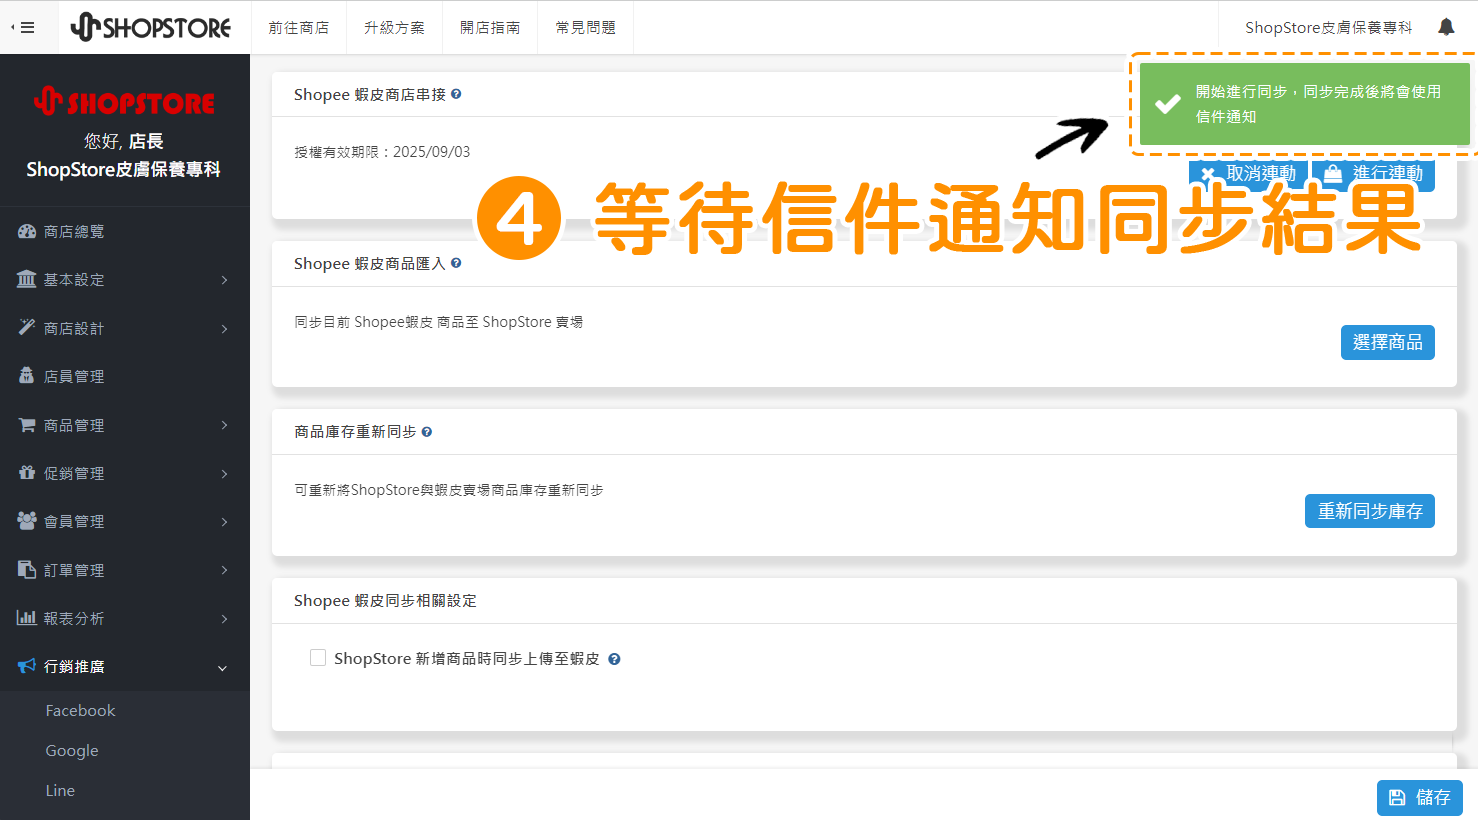Open ShopStore皮膚保養專科 account menu
This screenshot has width=1478, height=820.
pyautogui.click(x=1328, y=28)
